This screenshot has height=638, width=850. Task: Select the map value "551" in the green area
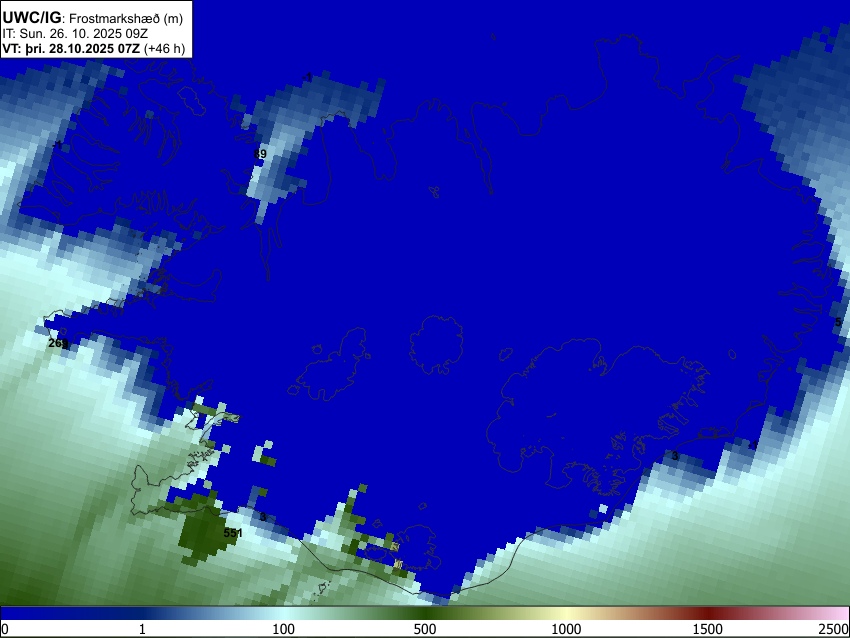(233, 533)
